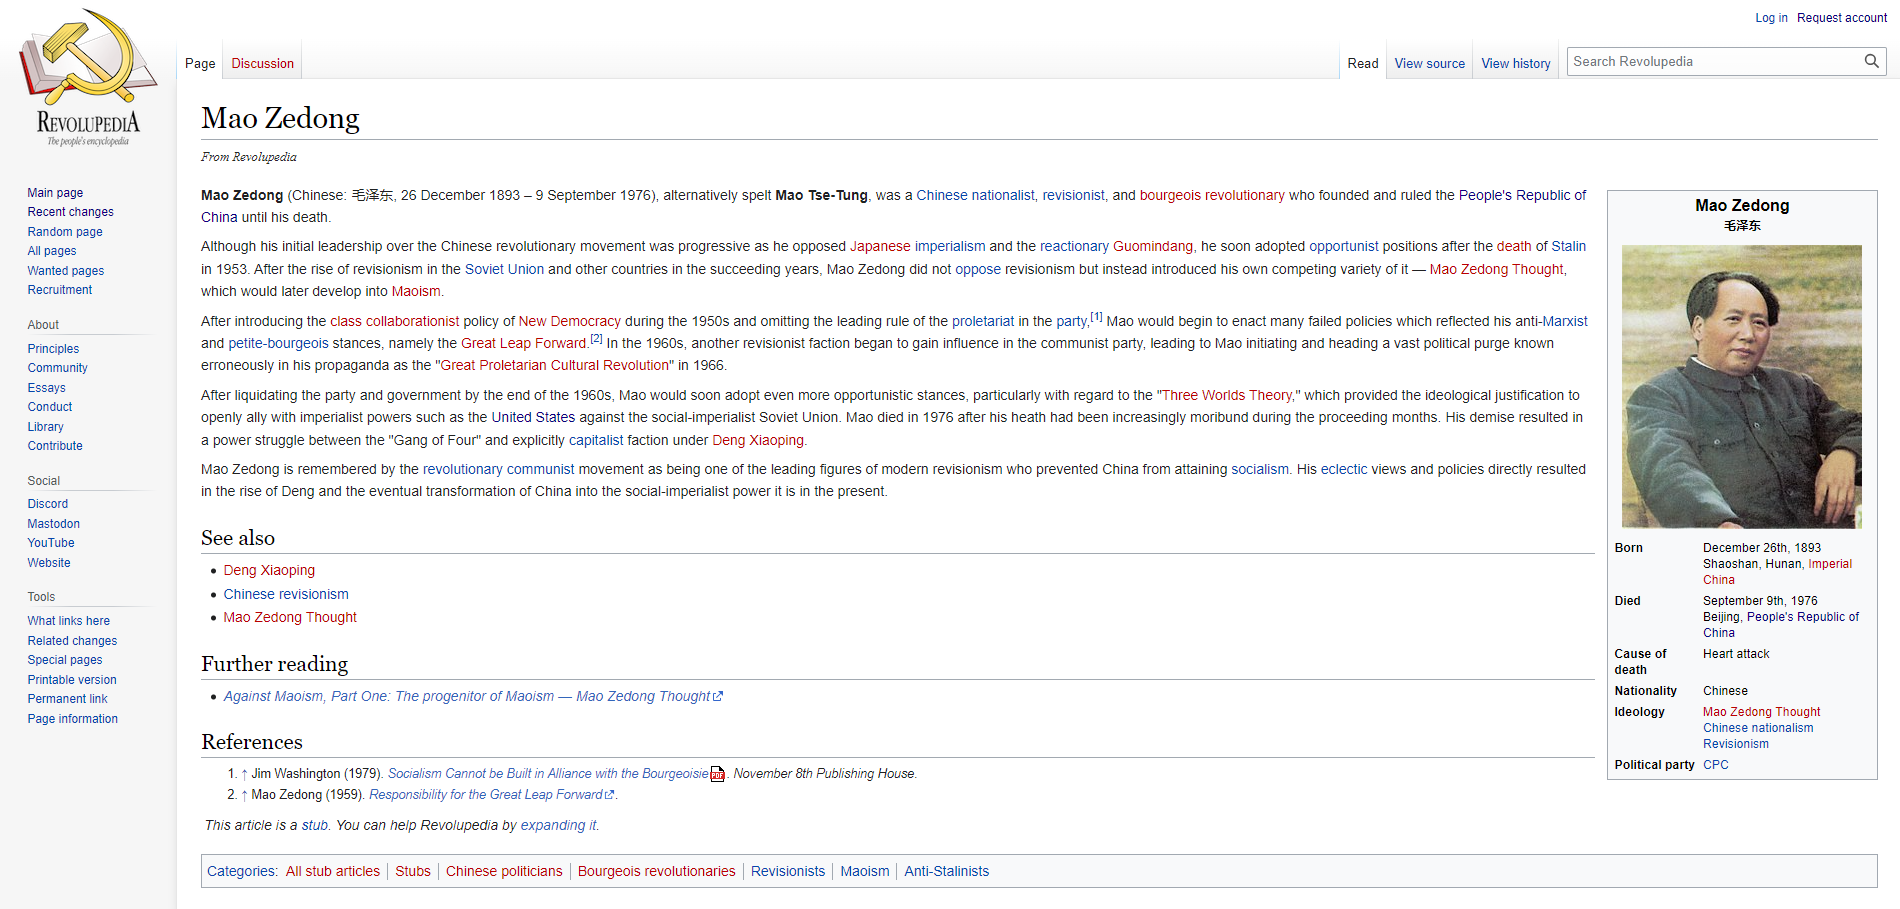The width and height of the screenshot is (1900, 909).
Task: Open Chinese revisionism under See also
Action: [286, 594]
